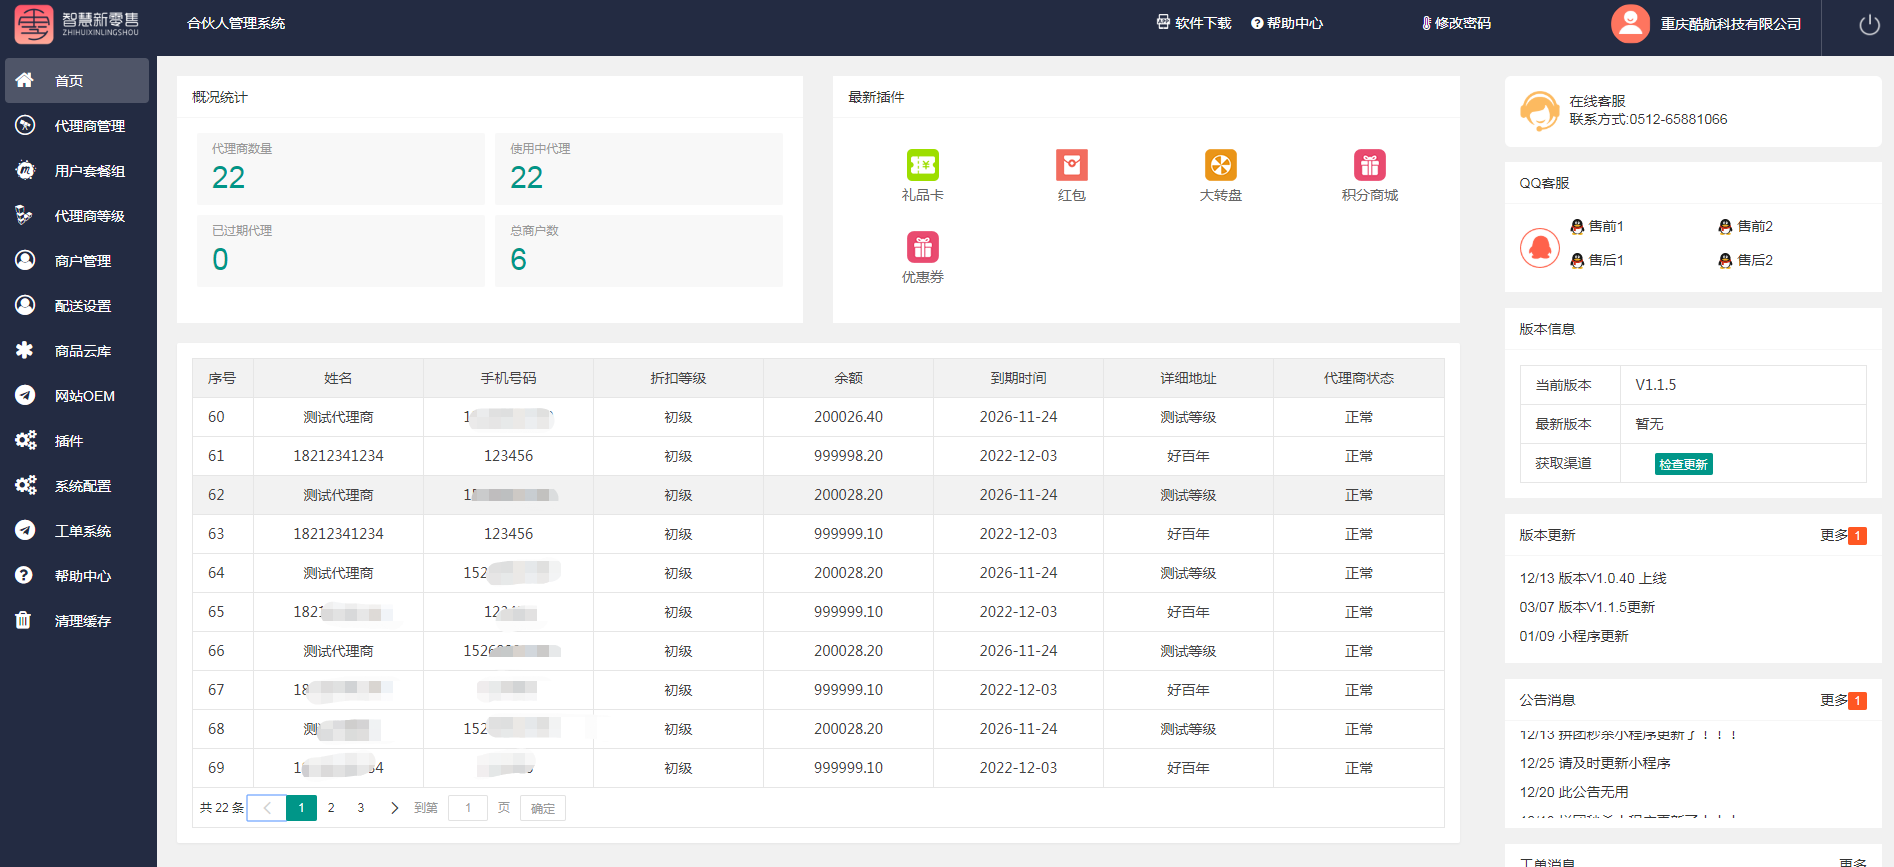Click the 商品云库 sidebar icon
Image resolution: width=1894 pixels, height=867 pixels.
(x=24, y=350)
